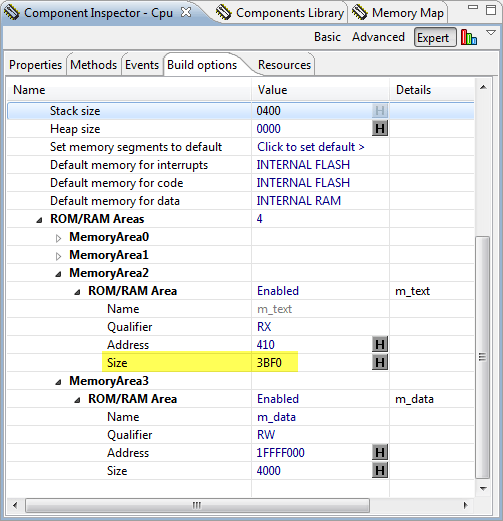Collapse ROM/RAM Area under MemoryArea2
Screen dimensions: 503x521
coord(77,292)
